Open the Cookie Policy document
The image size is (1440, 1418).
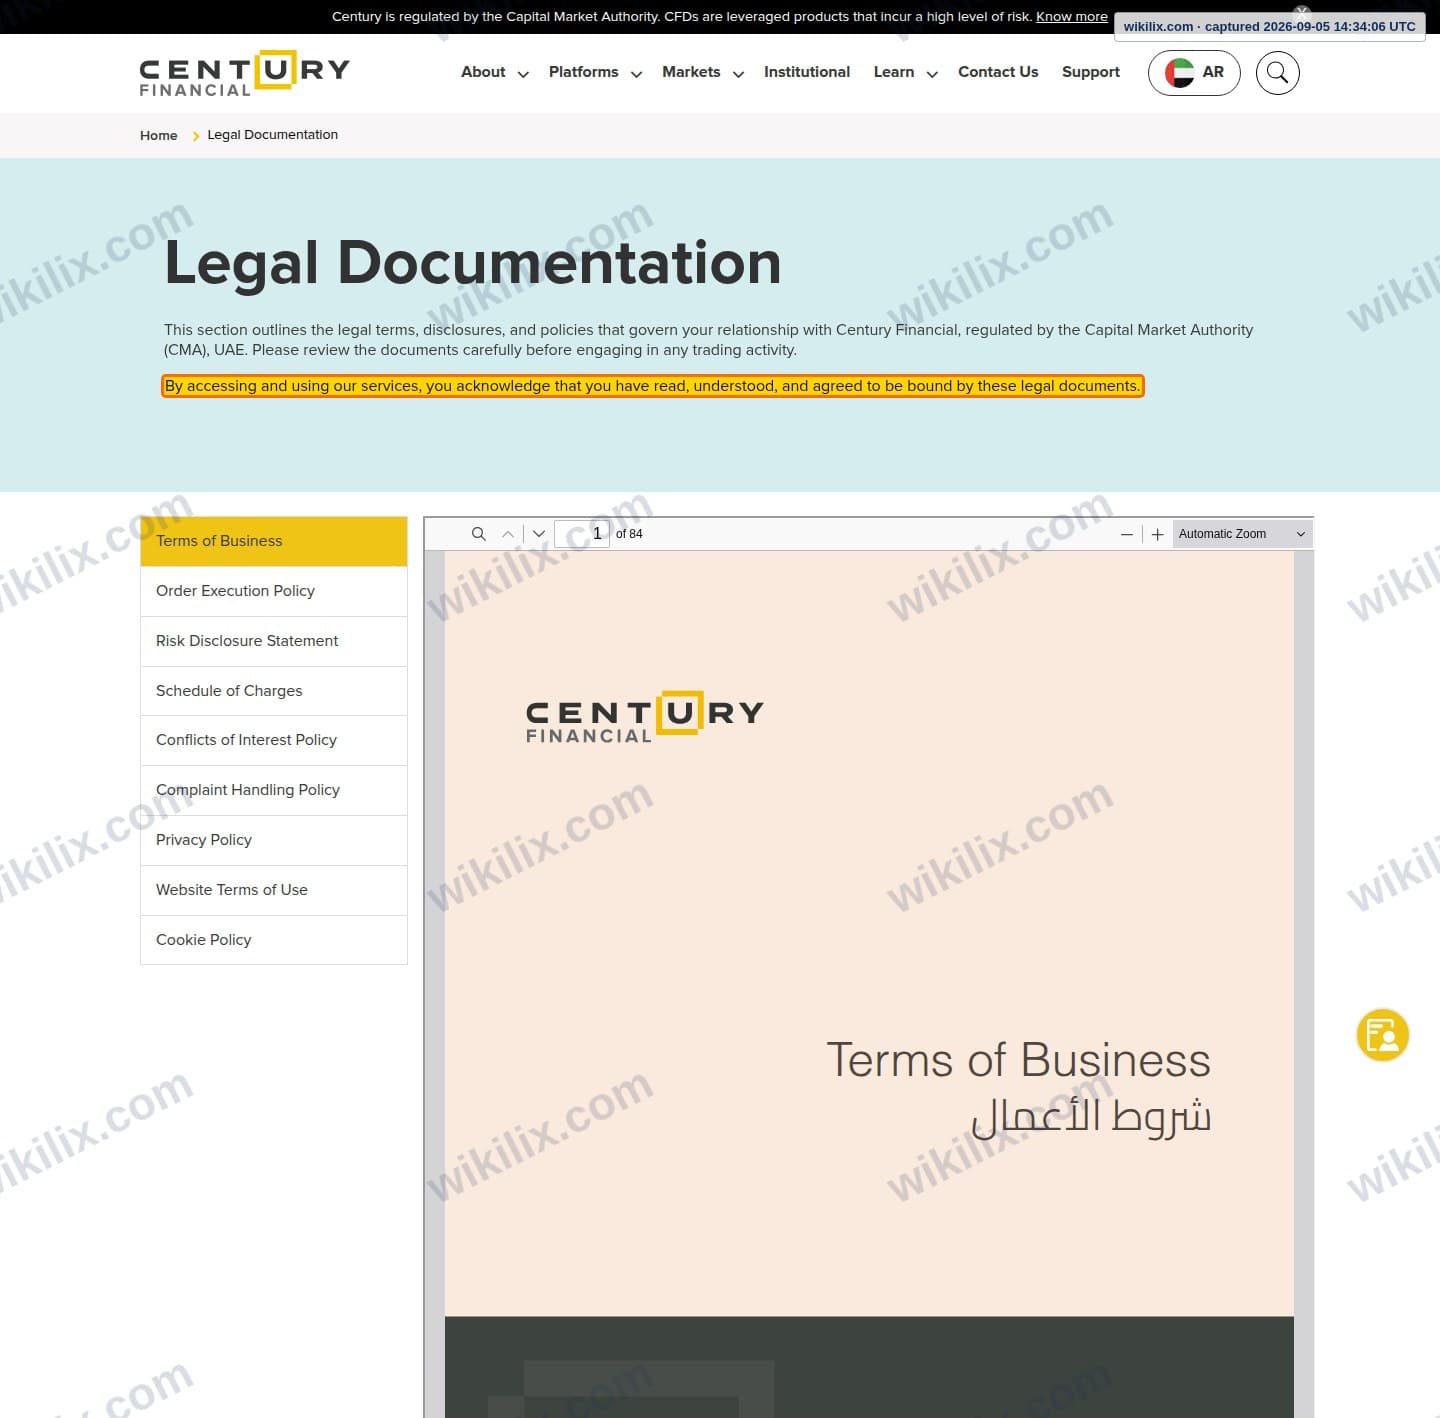(x=274, y=940)
